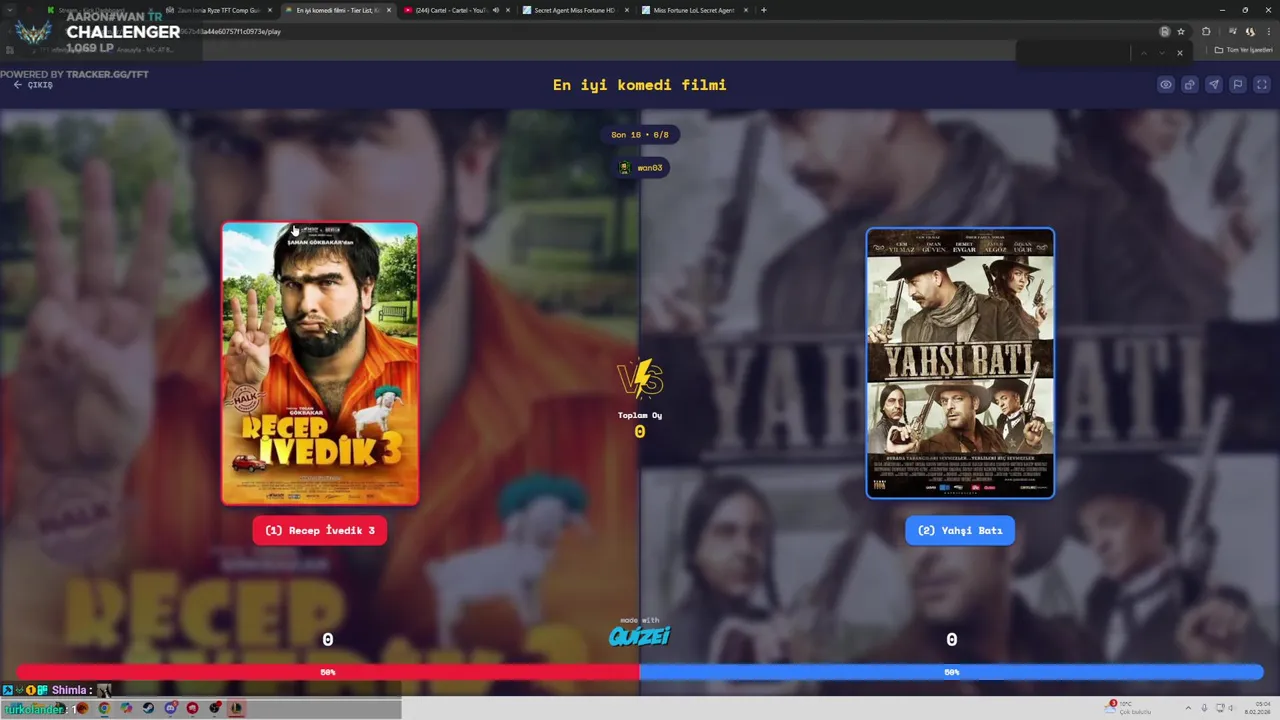This screenshot has width=1280, height=720.
Task: Click the Recep İvedik 3 movie poster
Action: 320,364
